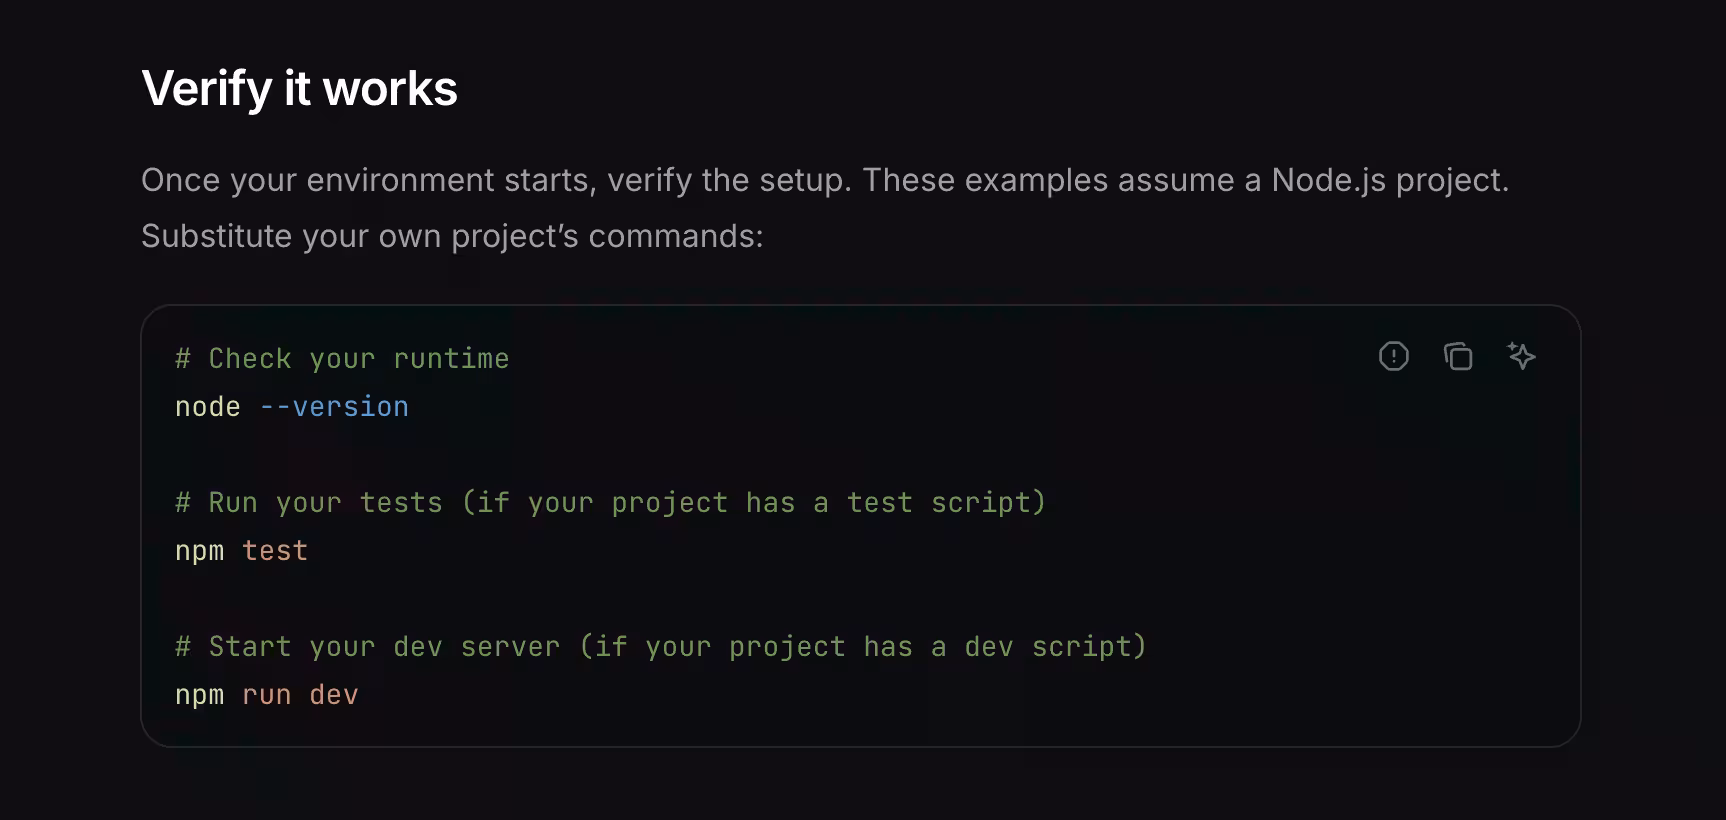Copy the snippet using the duplicate-squares icon
This screenshot has width=1726, height=820.
1459,356
